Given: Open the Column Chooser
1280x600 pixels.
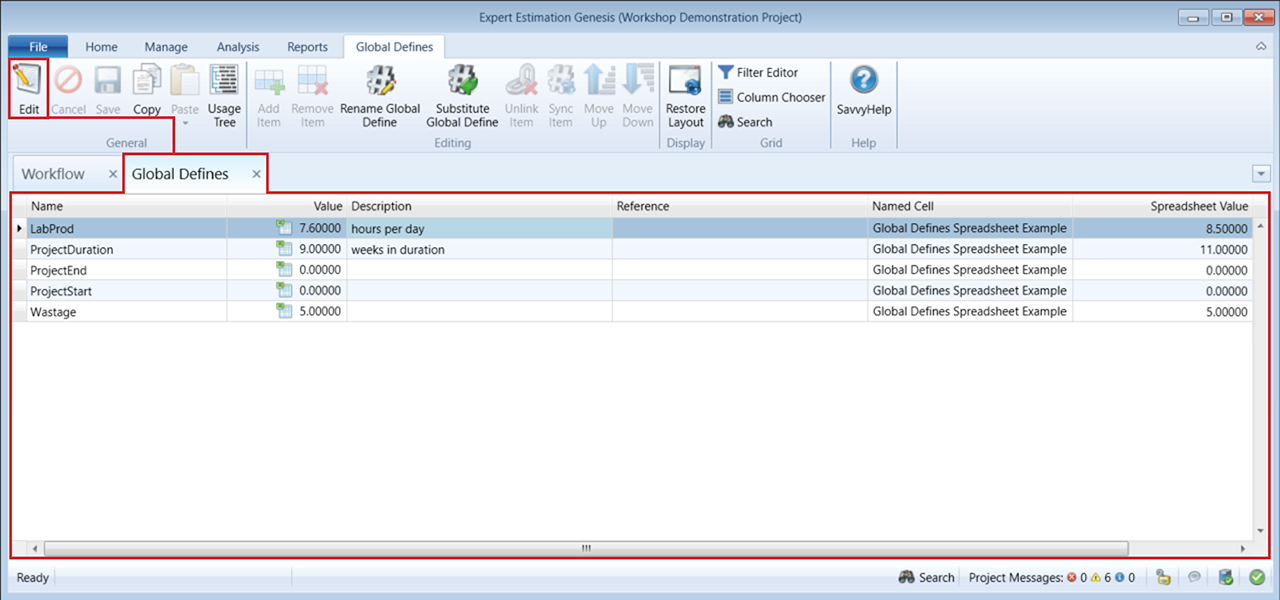Looking at the screenshot, I should pyautogui.click(x=771, y=97).
